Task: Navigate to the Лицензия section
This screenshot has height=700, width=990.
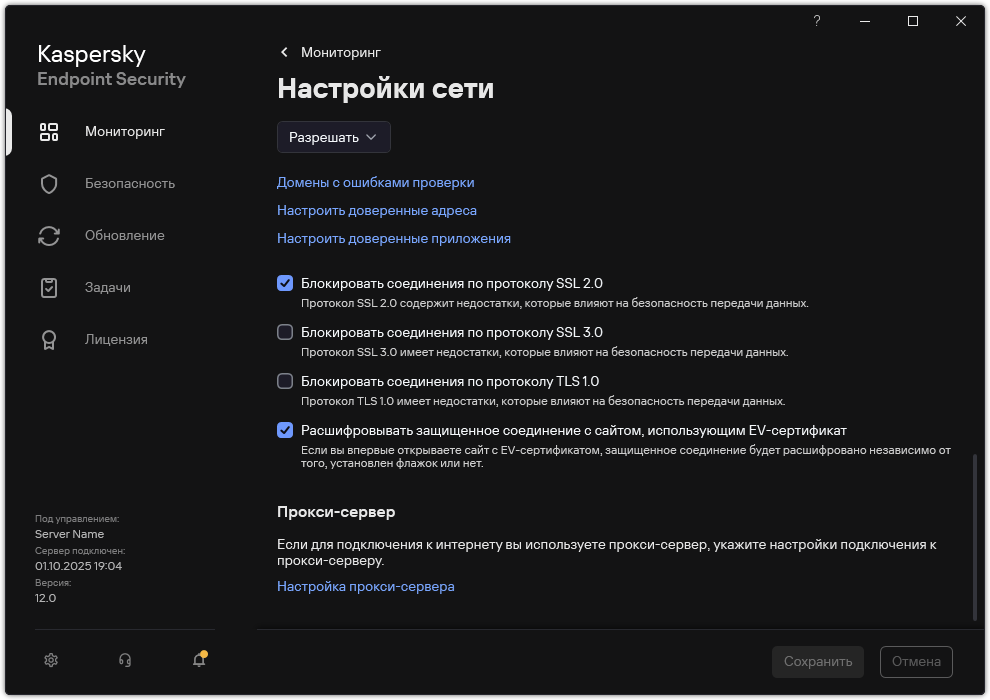Action: pyautogui.click(x=117, y=339)
